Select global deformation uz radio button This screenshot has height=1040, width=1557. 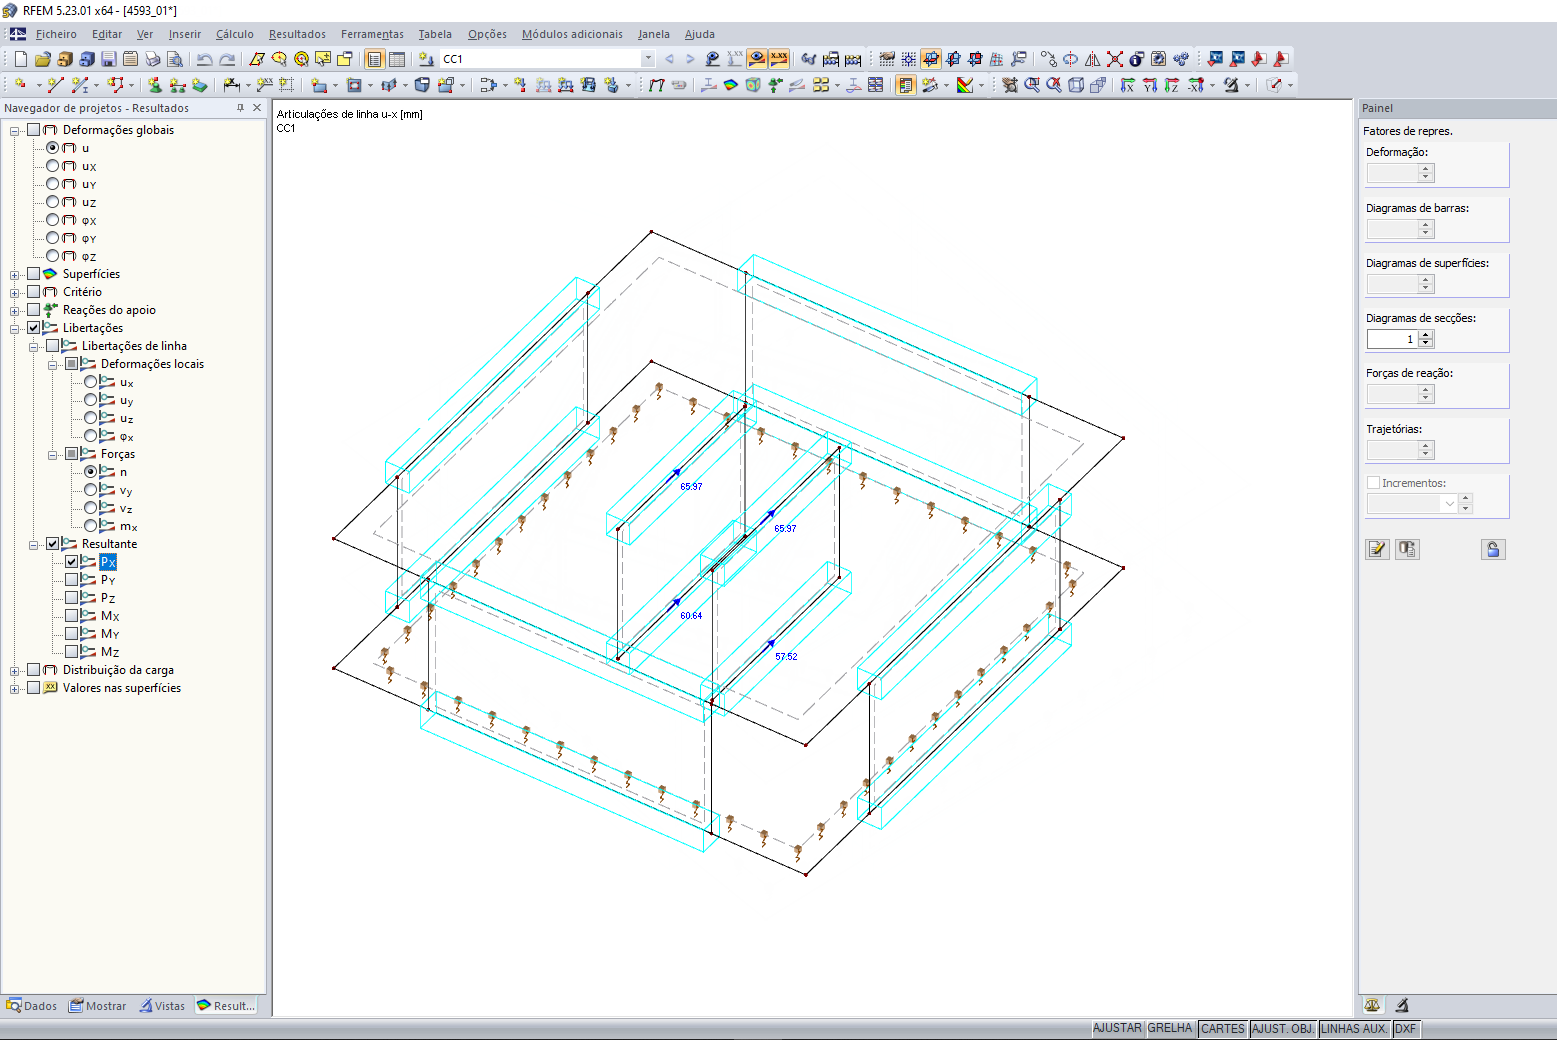point(53,202)
